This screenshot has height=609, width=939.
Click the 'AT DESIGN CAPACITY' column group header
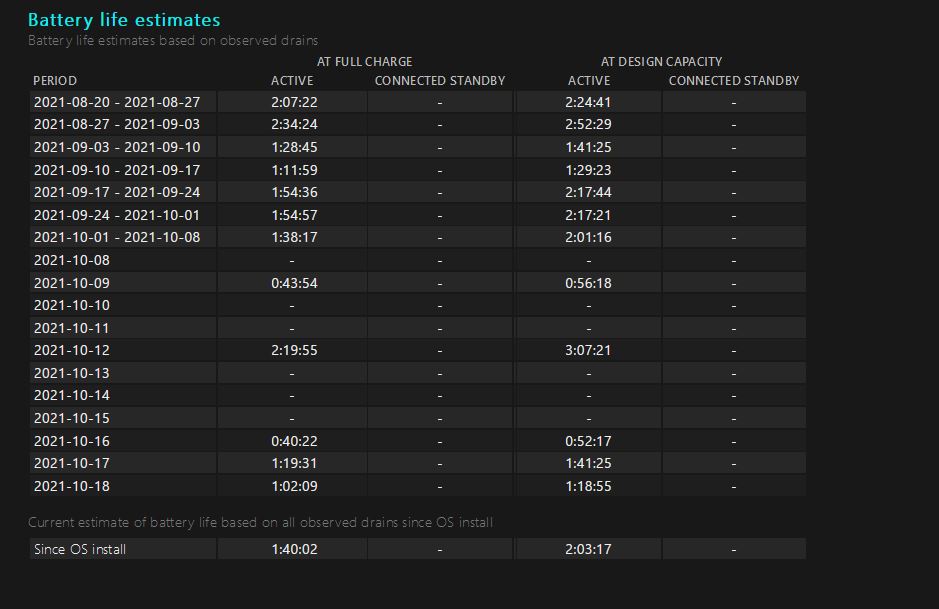coord(661,62)
